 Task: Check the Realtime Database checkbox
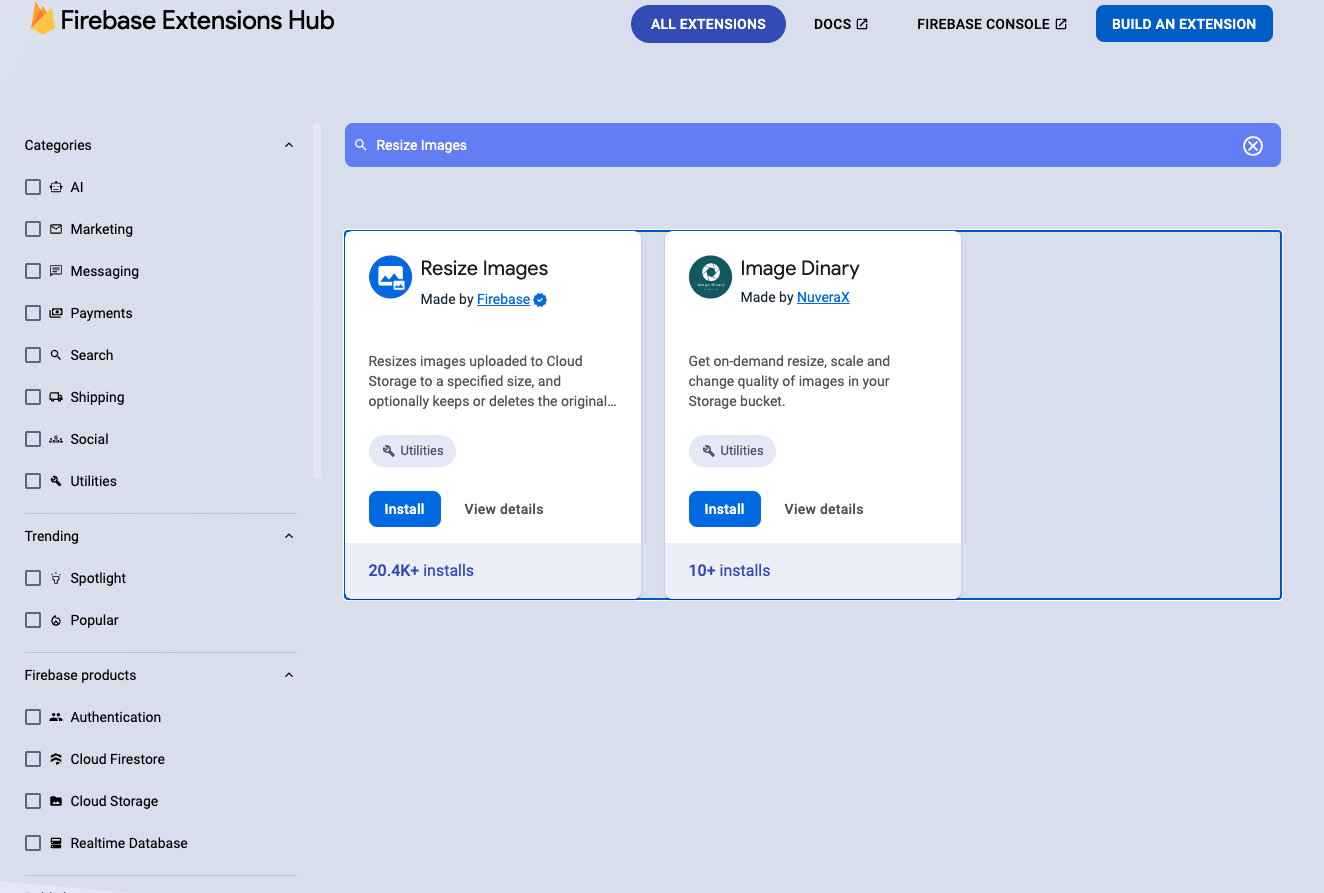33,843
